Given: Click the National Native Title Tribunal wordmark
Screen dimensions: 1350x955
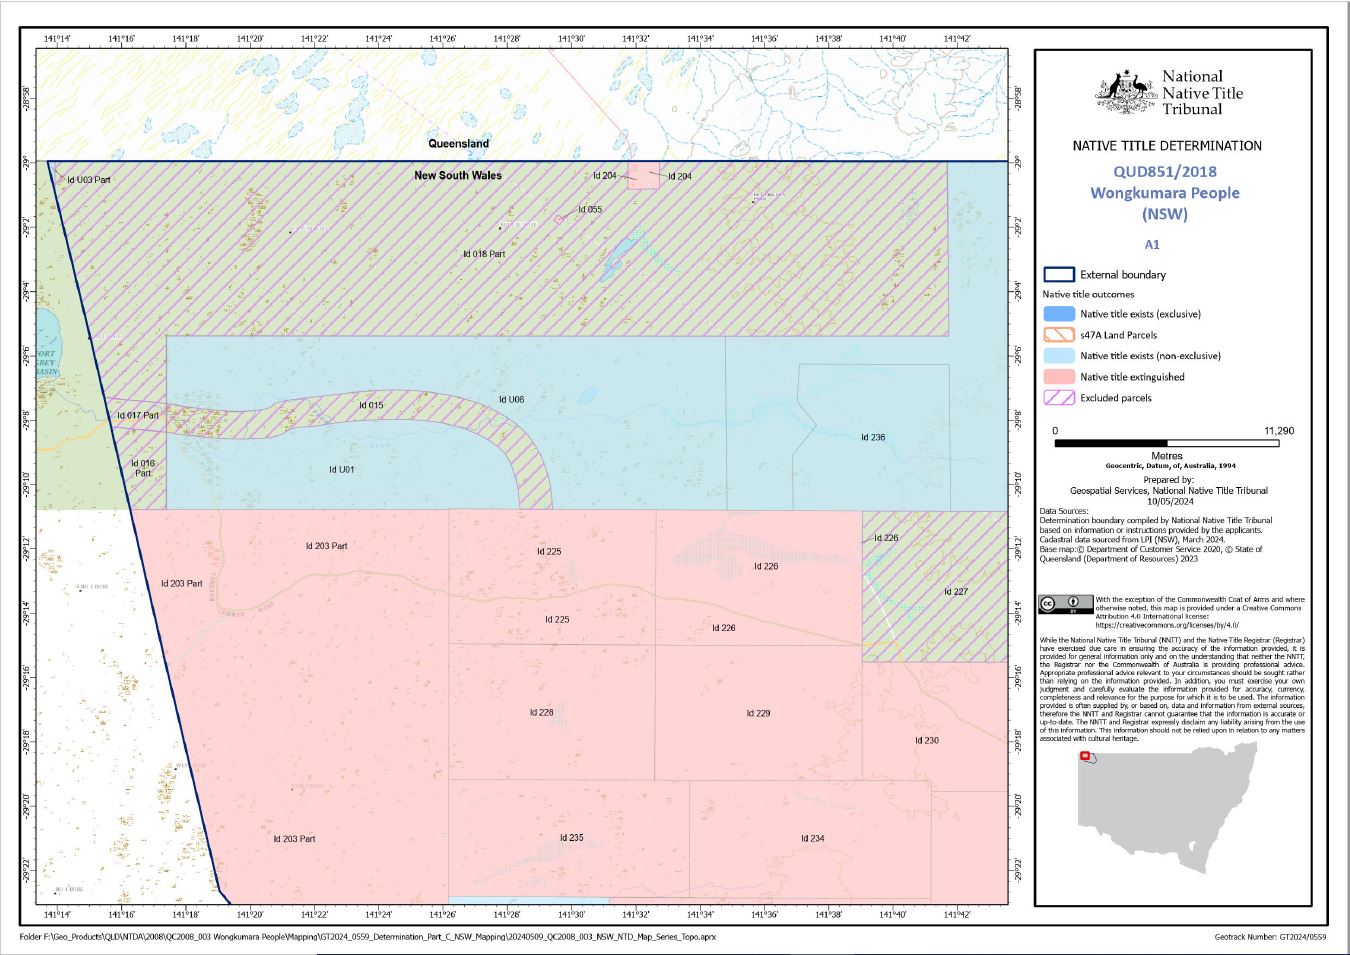Looking at the screenshot, I should click(x=1202, y=92).
